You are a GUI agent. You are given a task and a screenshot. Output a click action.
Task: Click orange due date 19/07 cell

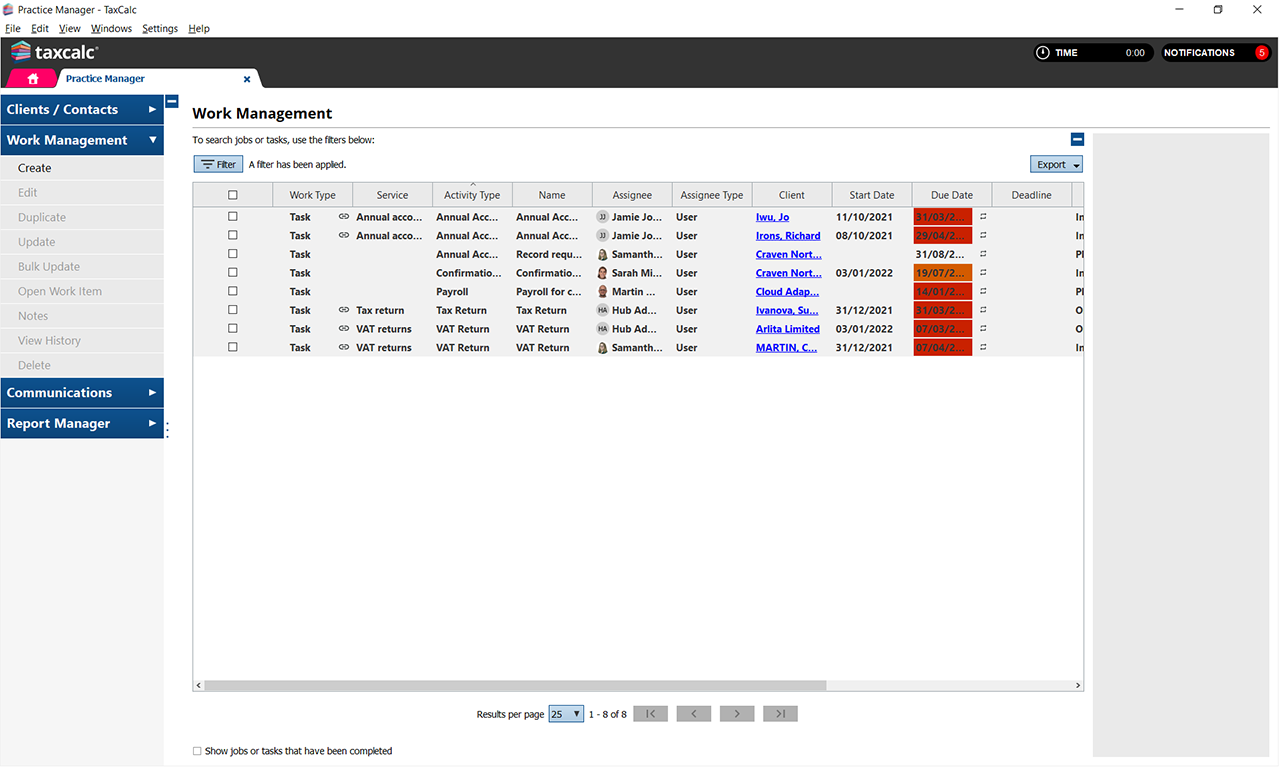coord(943,273)
